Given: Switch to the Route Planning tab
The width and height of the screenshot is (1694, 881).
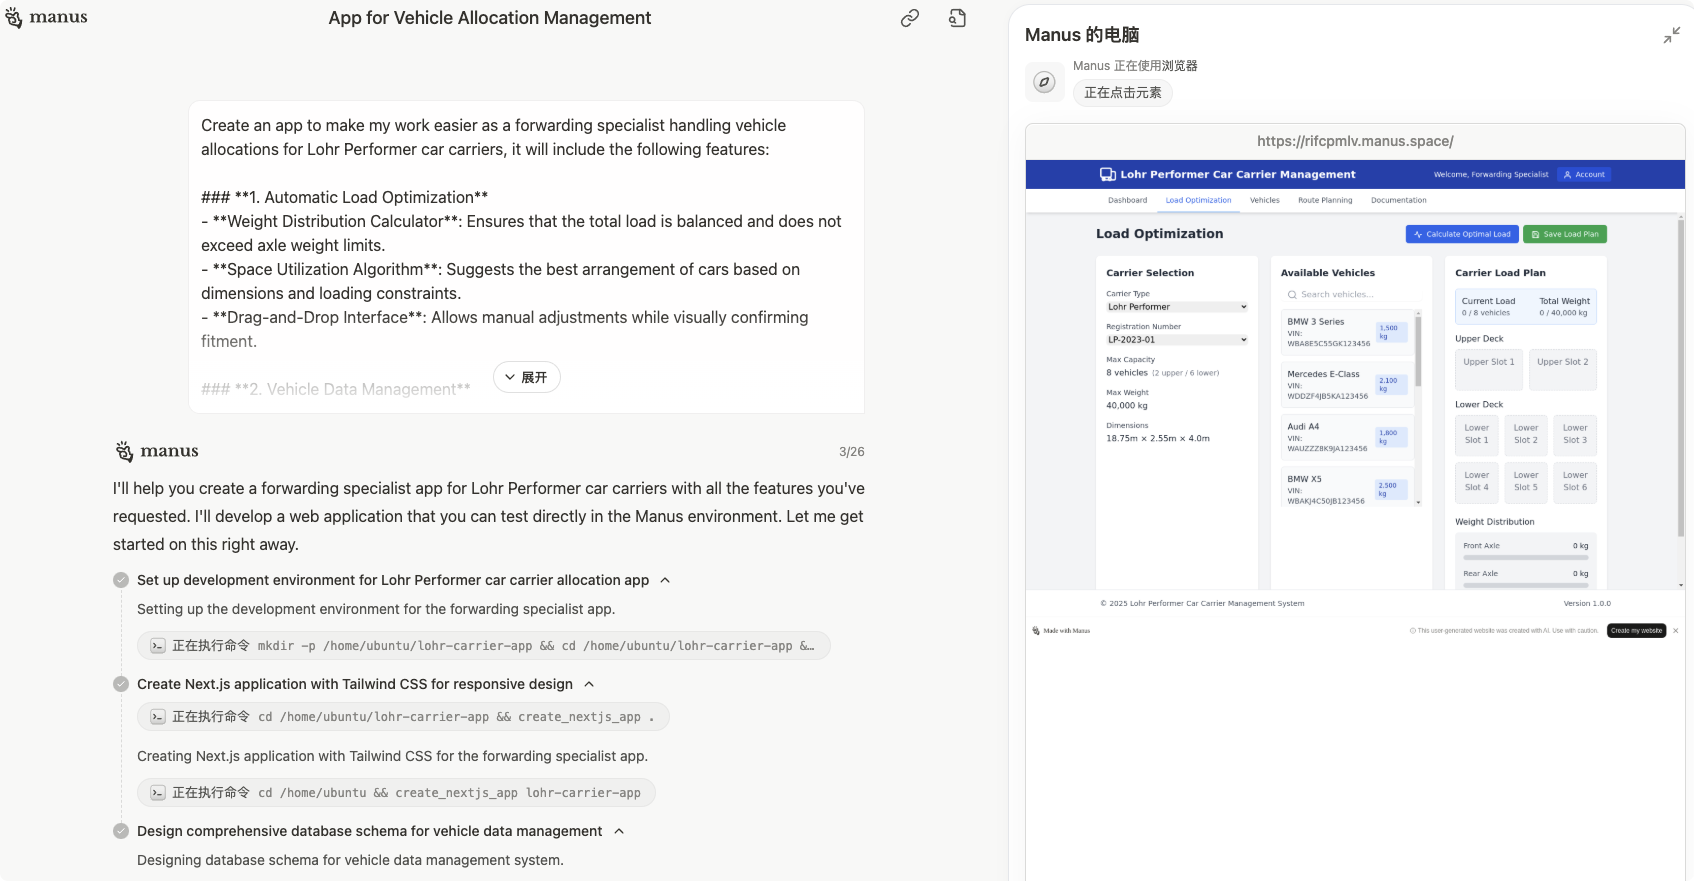Looking at the screenshot, I should tap(1324, 200).
